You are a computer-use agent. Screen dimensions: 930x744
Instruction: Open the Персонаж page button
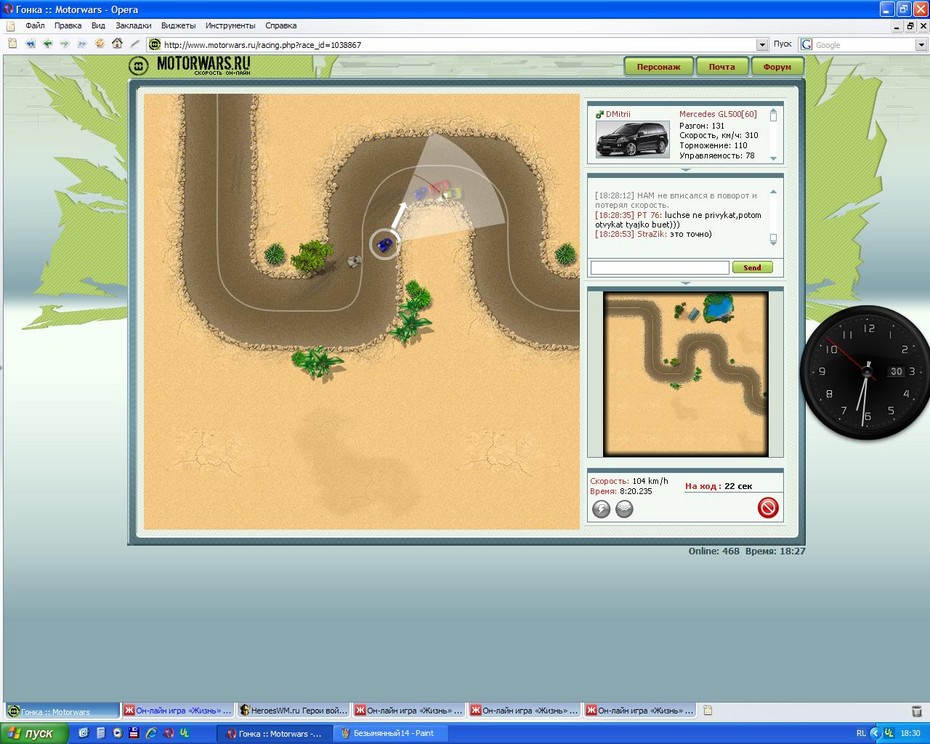pyautogui.click(x=659, y=67)
